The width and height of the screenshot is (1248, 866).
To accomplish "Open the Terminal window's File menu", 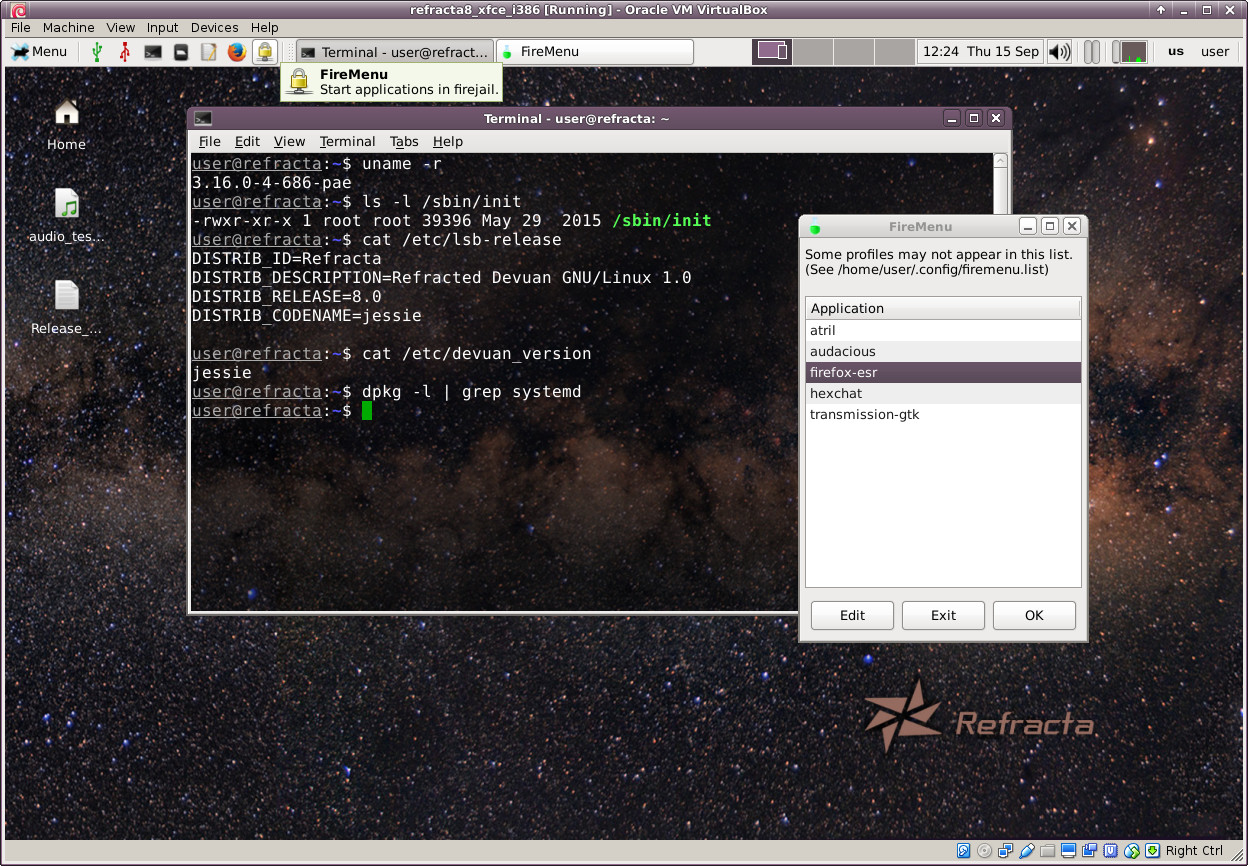I will (209, 142).
